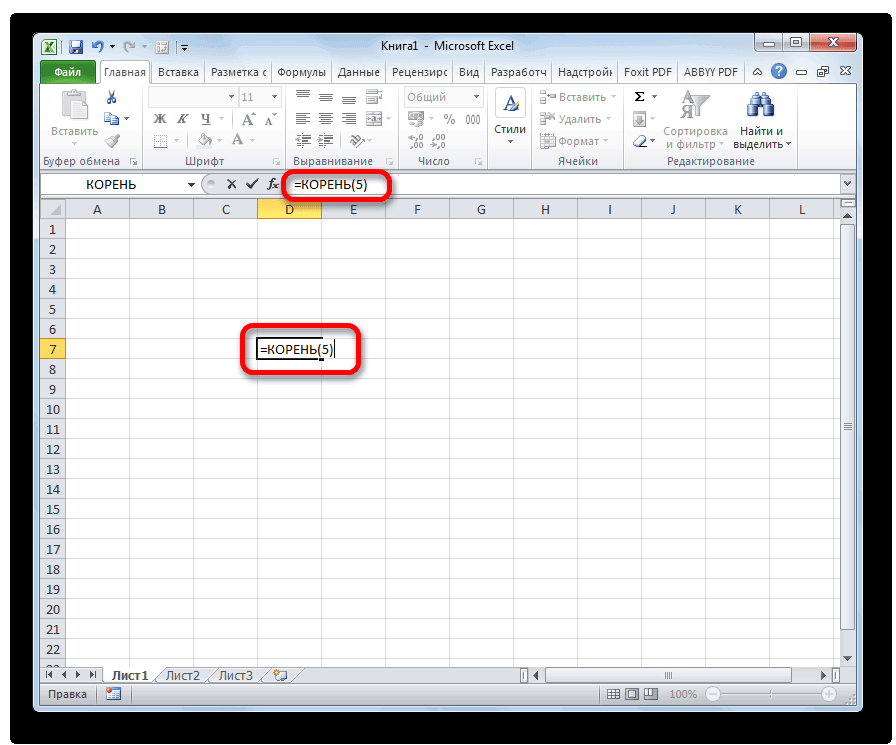Click the insert new worksheet icon
The image size is (896, 745).
click(278, 675)
